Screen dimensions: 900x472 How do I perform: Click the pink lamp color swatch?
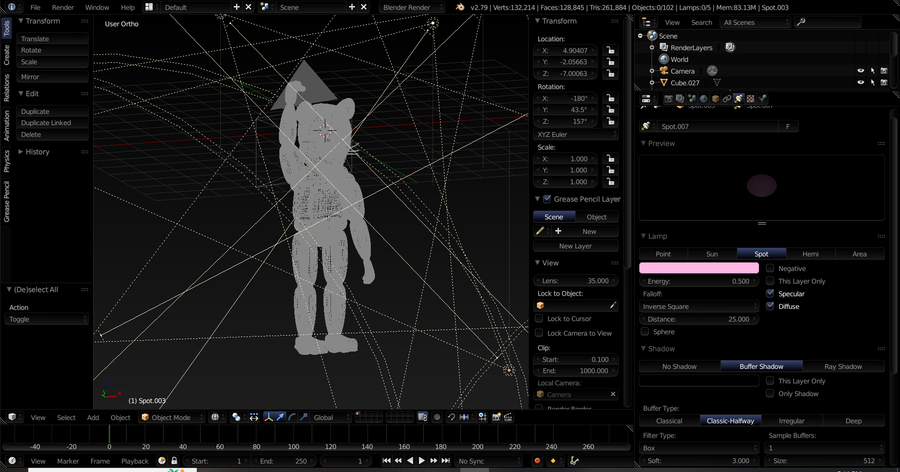pyautogui.click(x=699, y=268)
